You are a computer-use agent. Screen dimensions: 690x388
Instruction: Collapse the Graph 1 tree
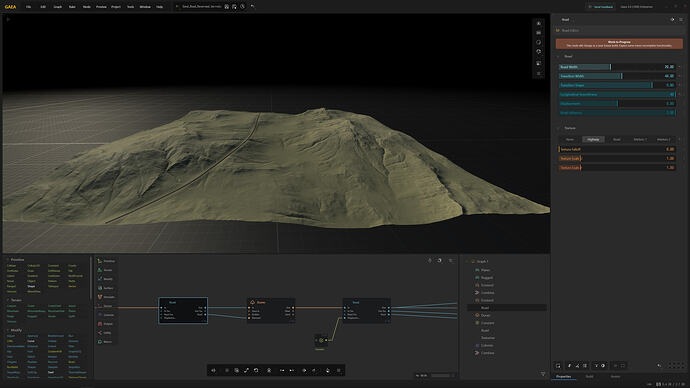point(467,261)
